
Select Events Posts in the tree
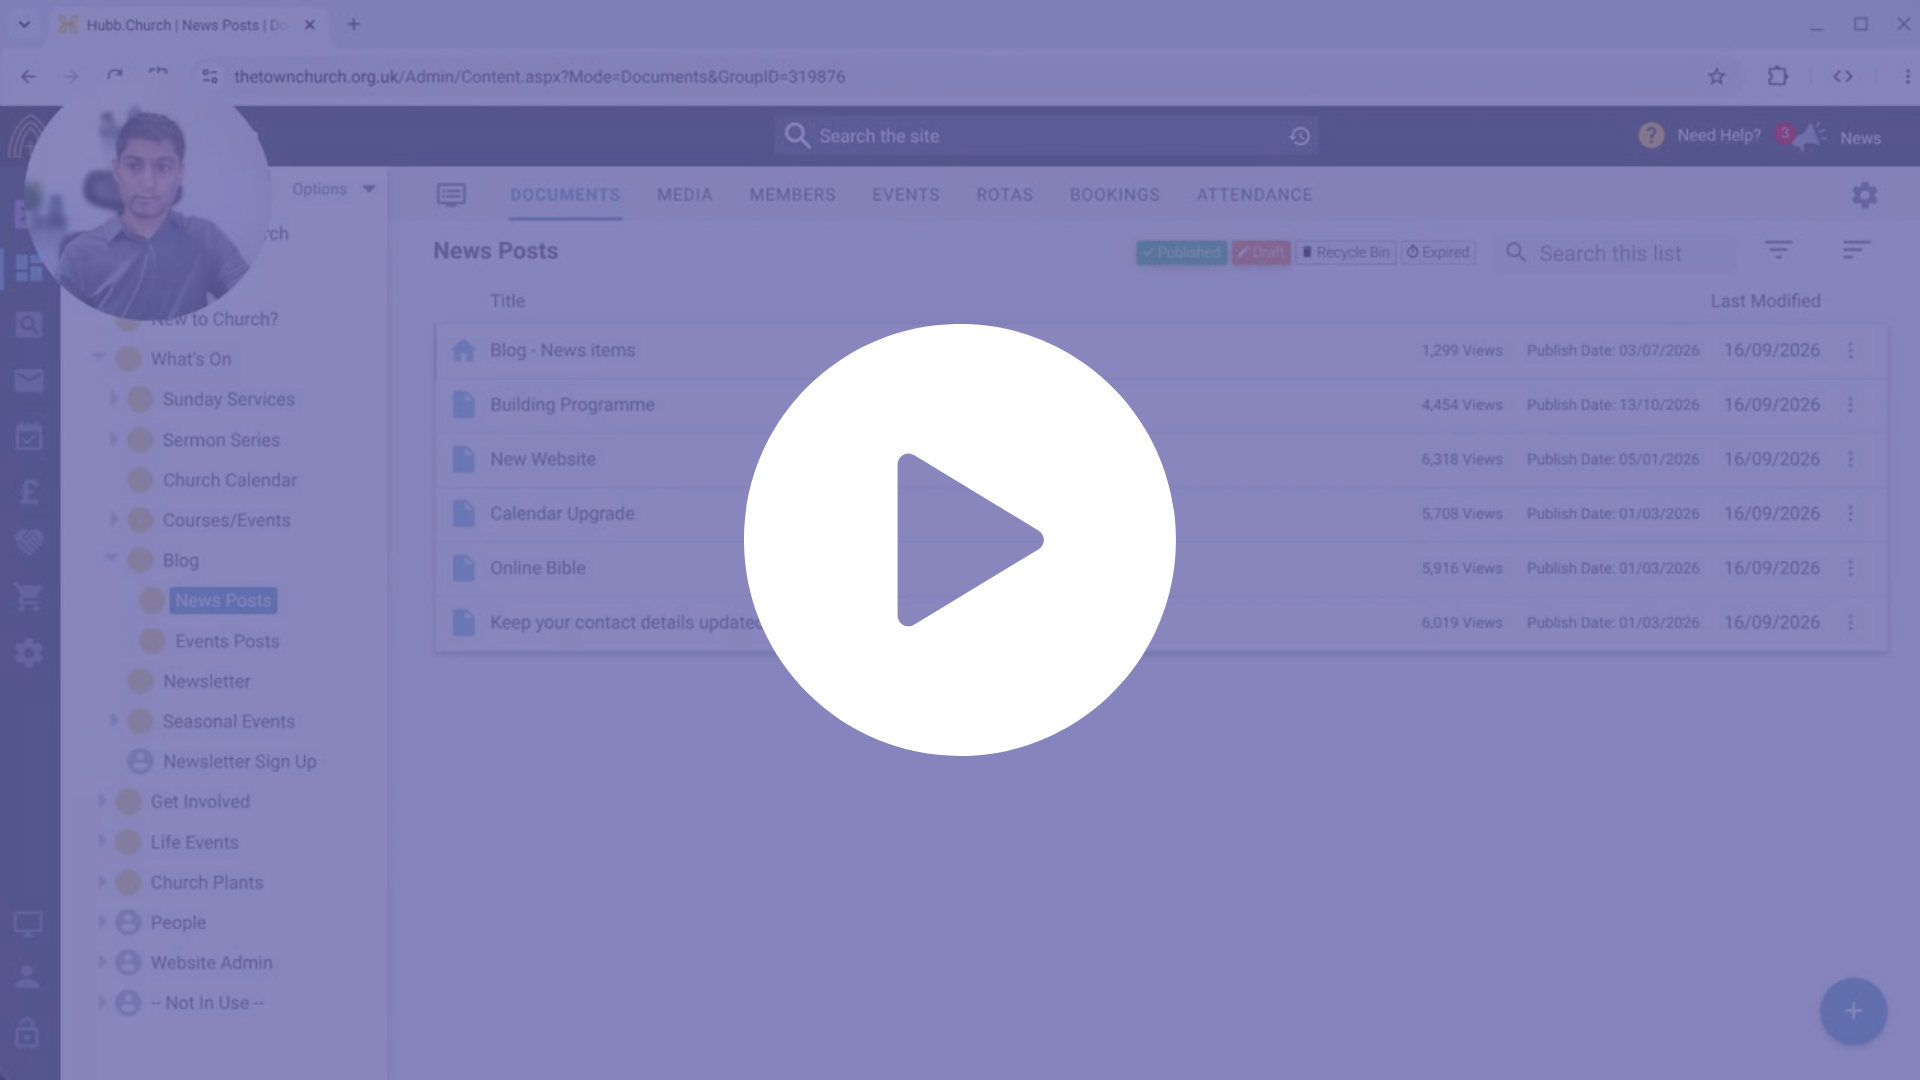(227, 641)
